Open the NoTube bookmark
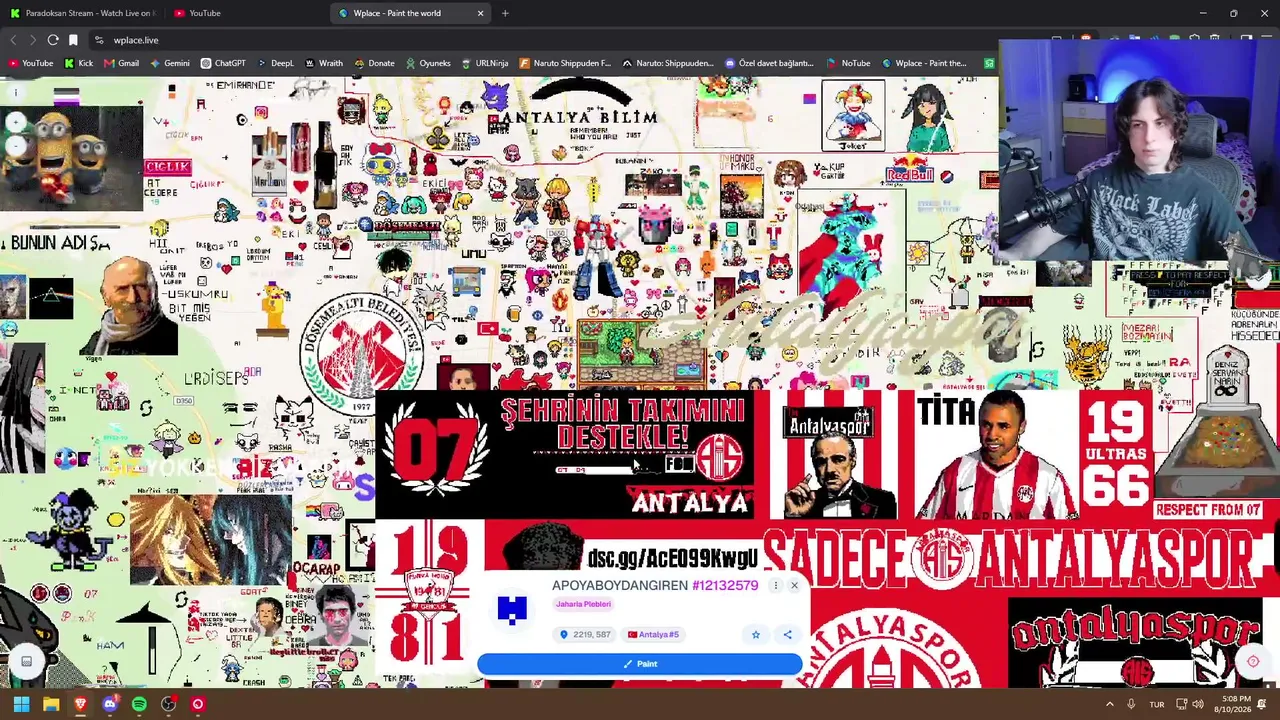Viewport: 1280px width, 720px height. pyautogui.click(x=849, y=63)
